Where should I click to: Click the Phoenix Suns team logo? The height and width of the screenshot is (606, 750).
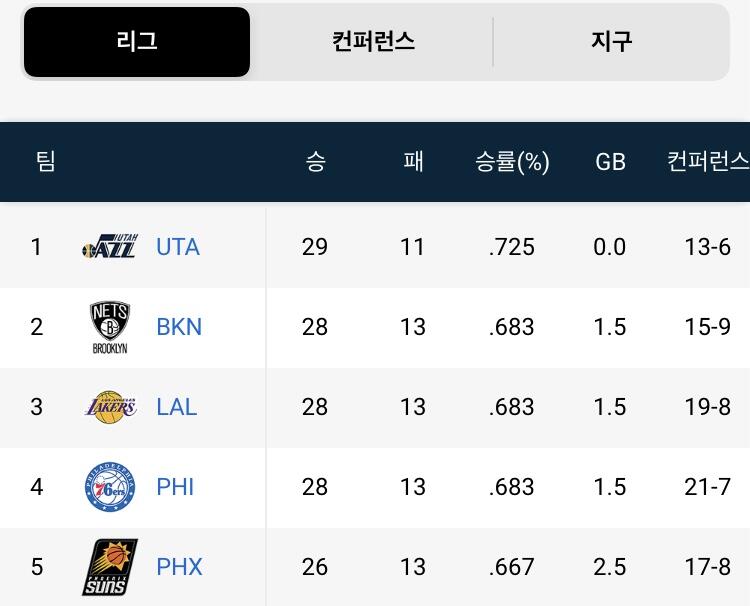(109, 567)
